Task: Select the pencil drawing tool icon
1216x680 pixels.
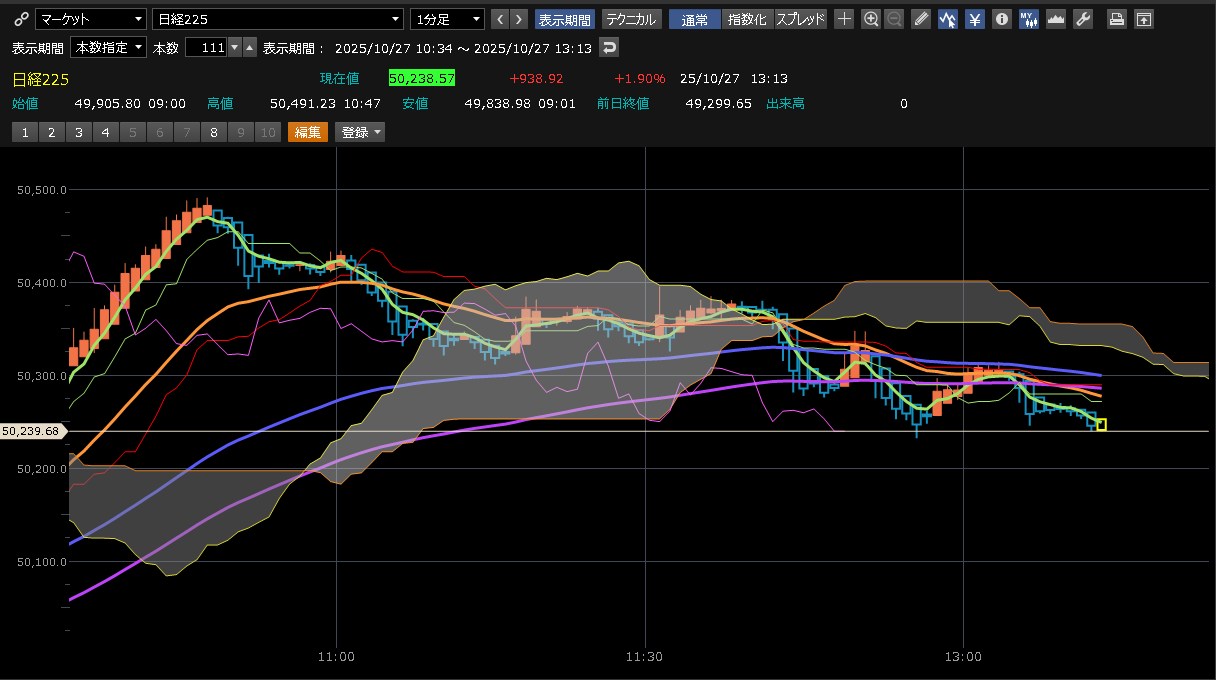Action: tap(921, 19)
